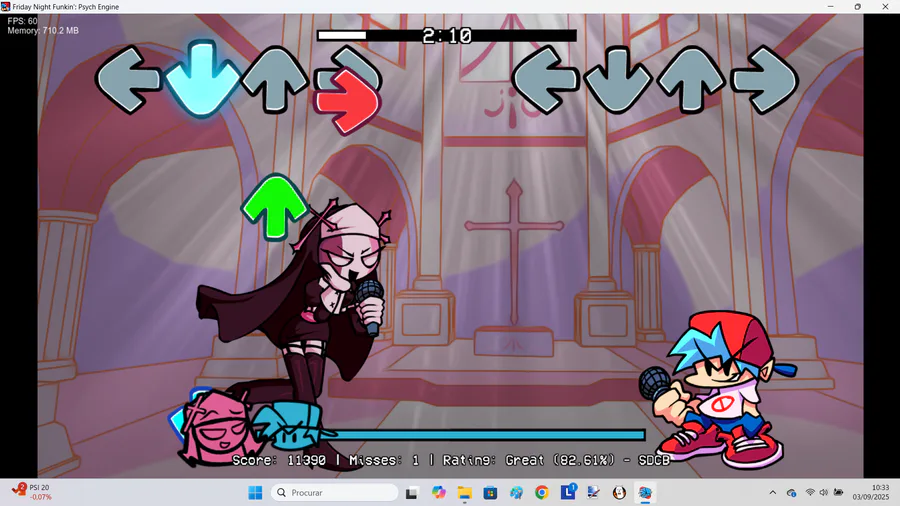900x506 pixels.
Task: Open the penguin app on the taskbar
Action: (619, 492)
